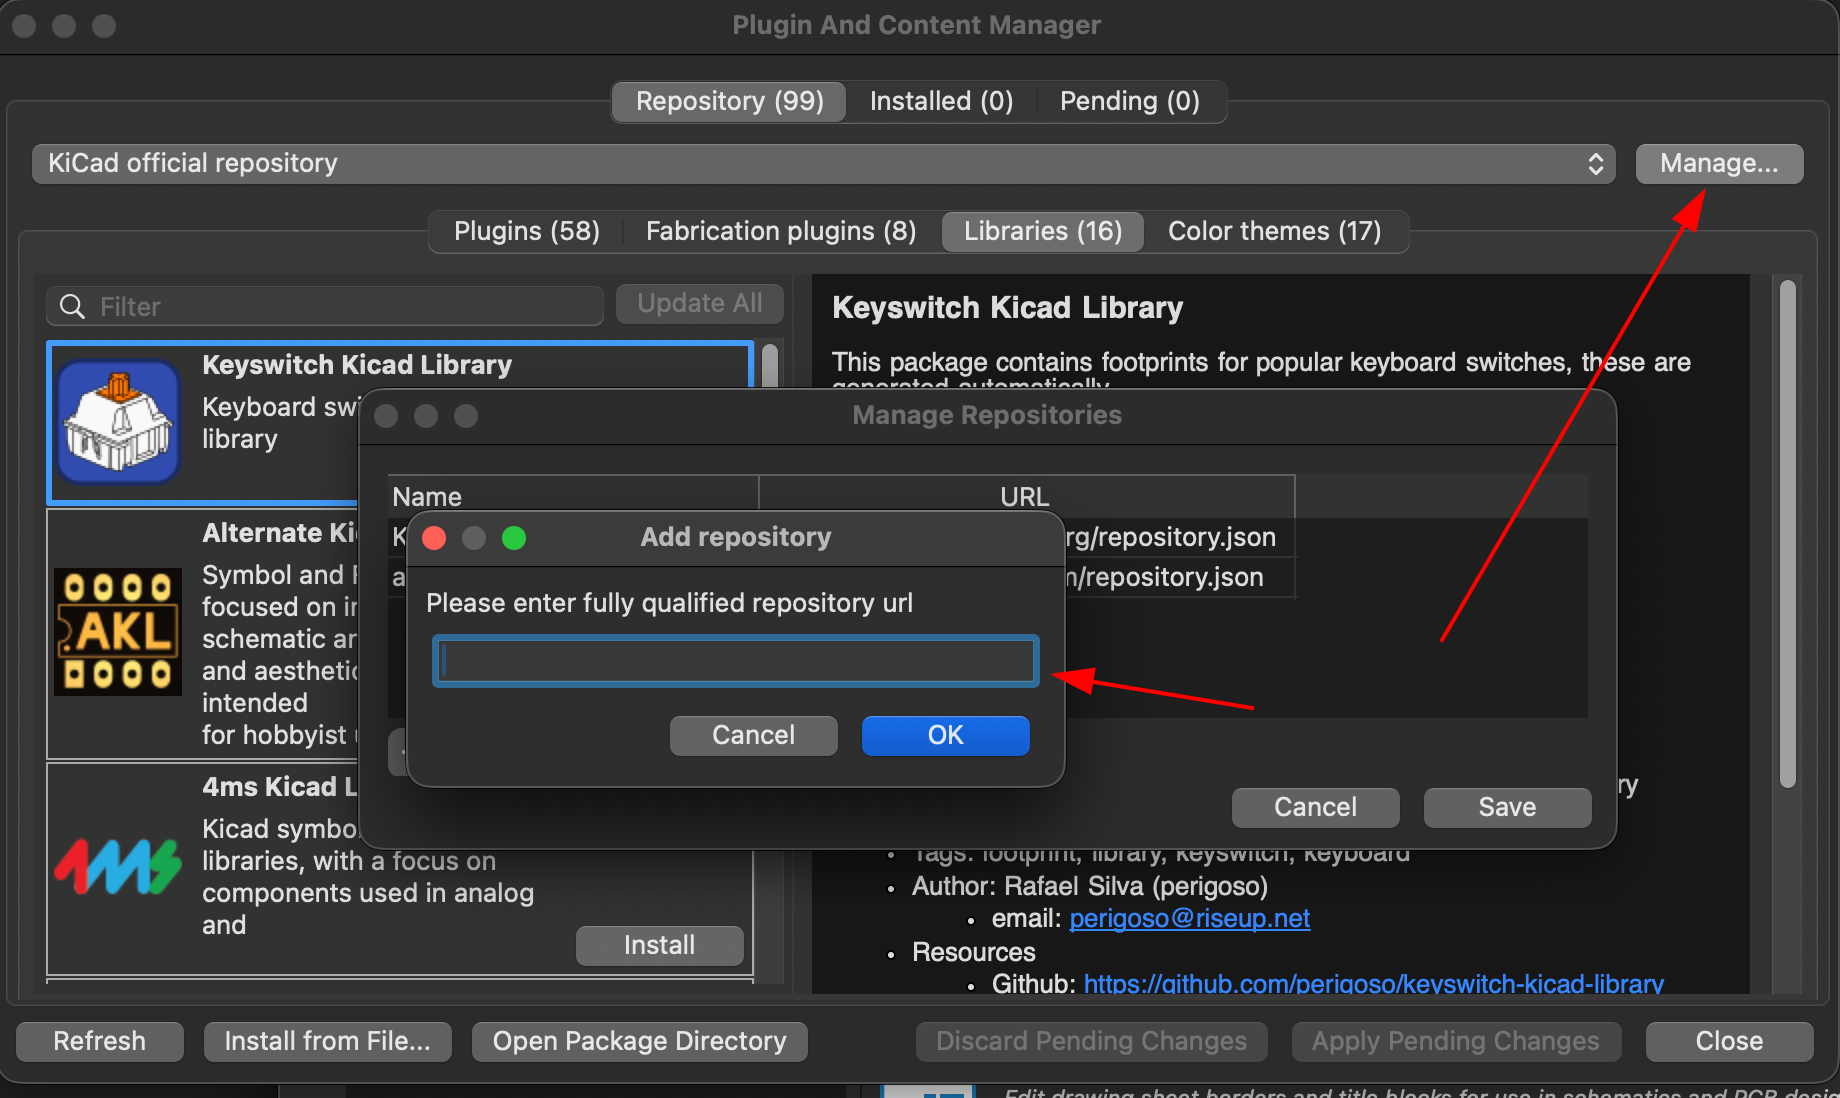This screenshot has height=1098, width=1840.
Task: Click the Update All button
Action: (x=699, y=303)
